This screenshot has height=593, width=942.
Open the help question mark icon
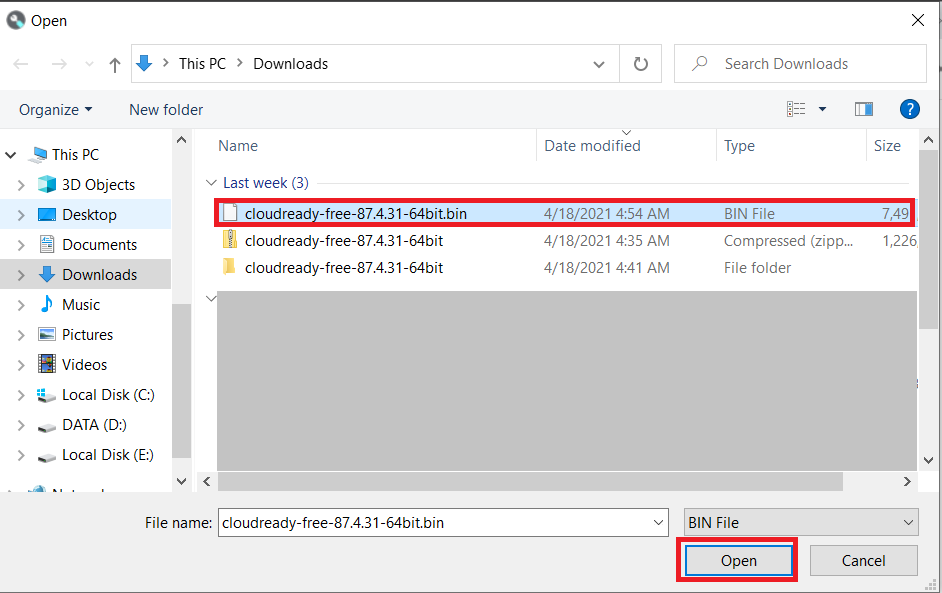[x=909, y=109]
